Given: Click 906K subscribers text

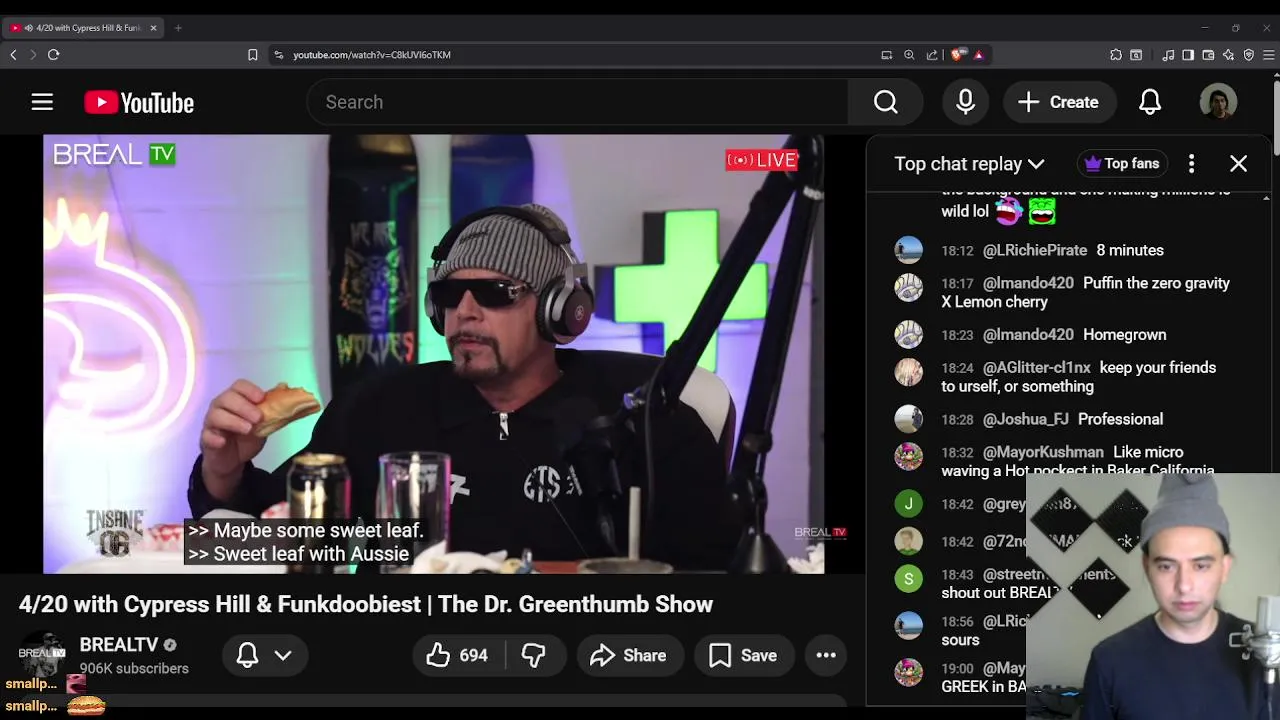Looking at the screenshot, I should coord(134,668).
